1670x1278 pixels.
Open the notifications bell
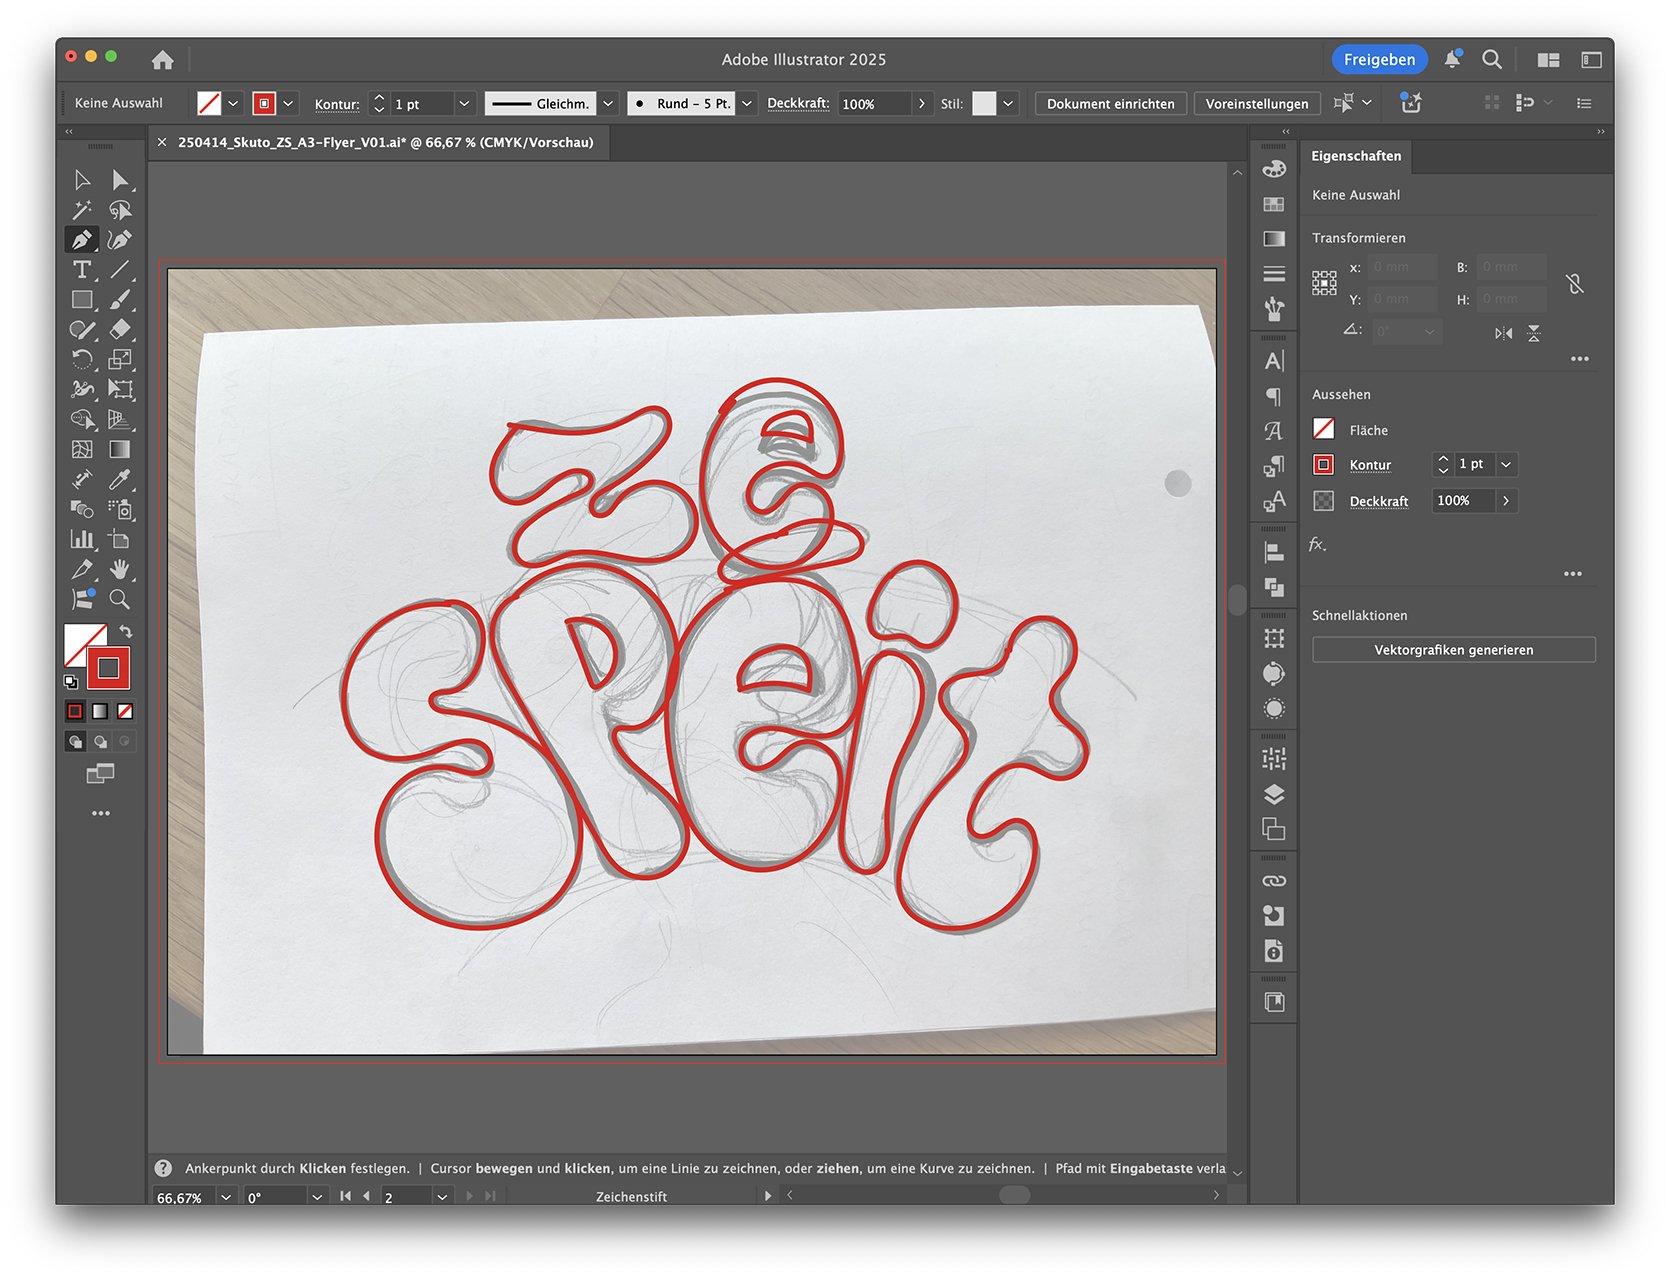[x=1452, y=60]
